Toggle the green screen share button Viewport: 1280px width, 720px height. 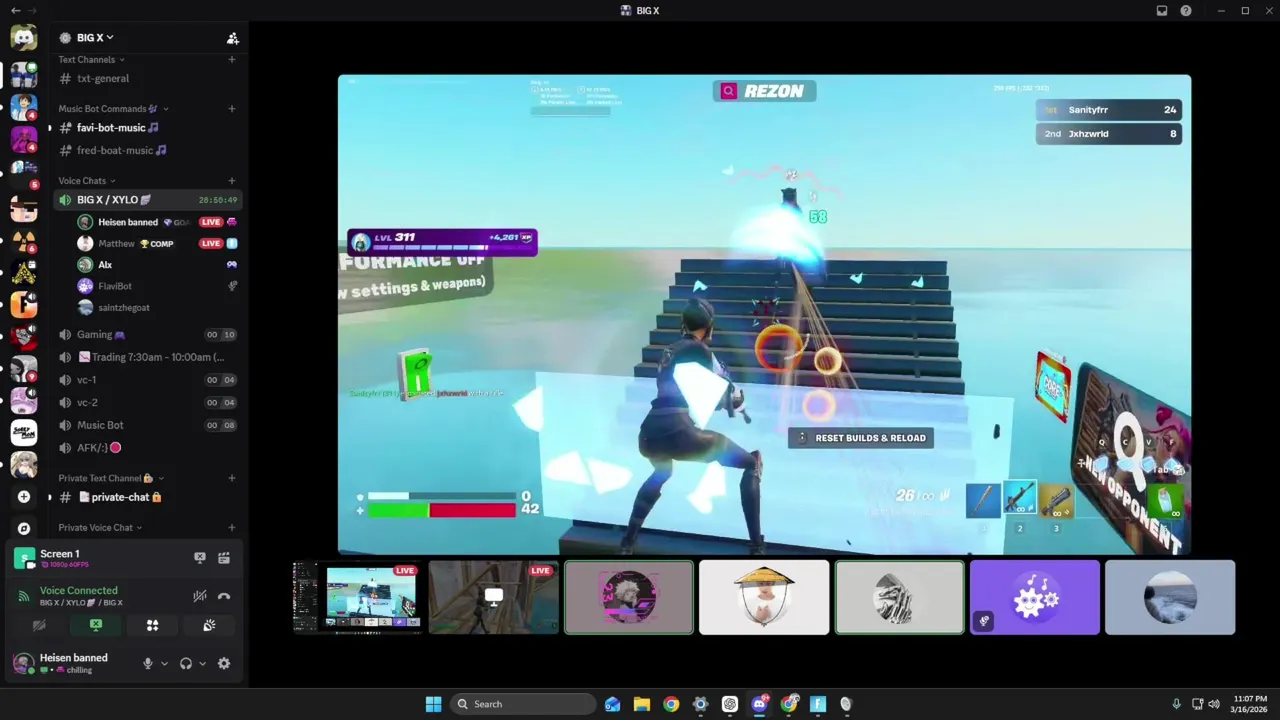pos(96,625)
